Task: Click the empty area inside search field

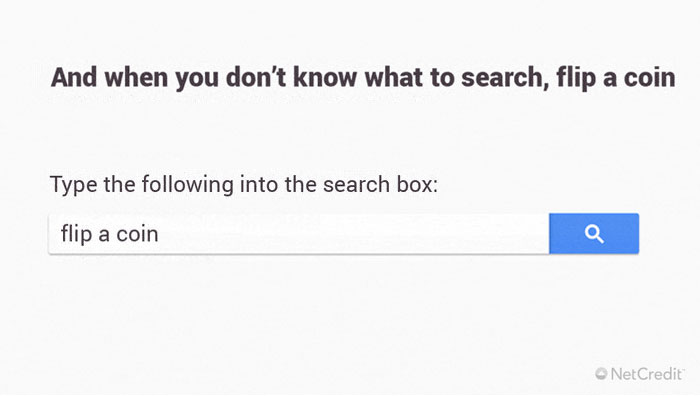Action: 353,233
